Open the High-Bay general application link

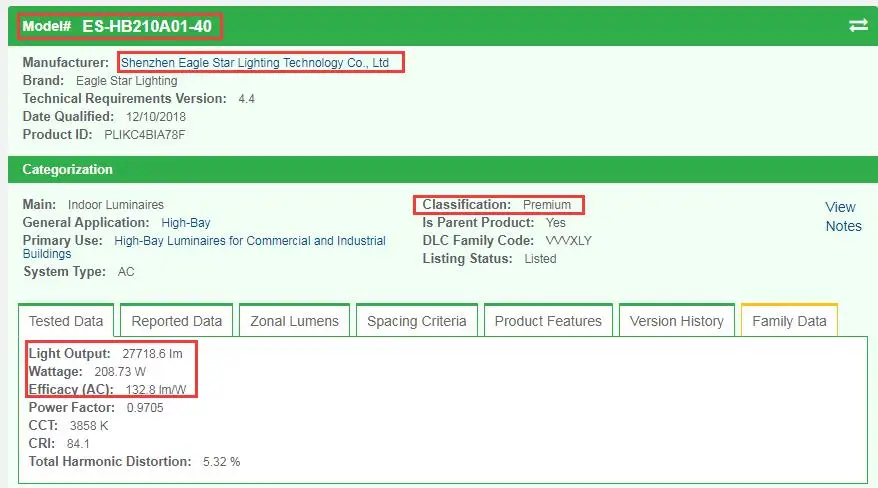tap(186, 223)
